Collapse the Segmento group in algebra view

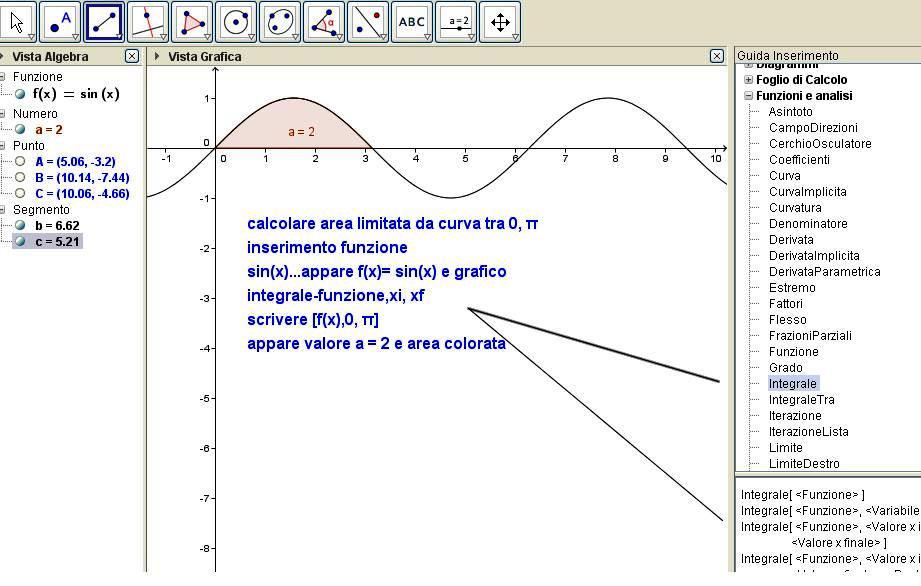[x=2, y=210]
